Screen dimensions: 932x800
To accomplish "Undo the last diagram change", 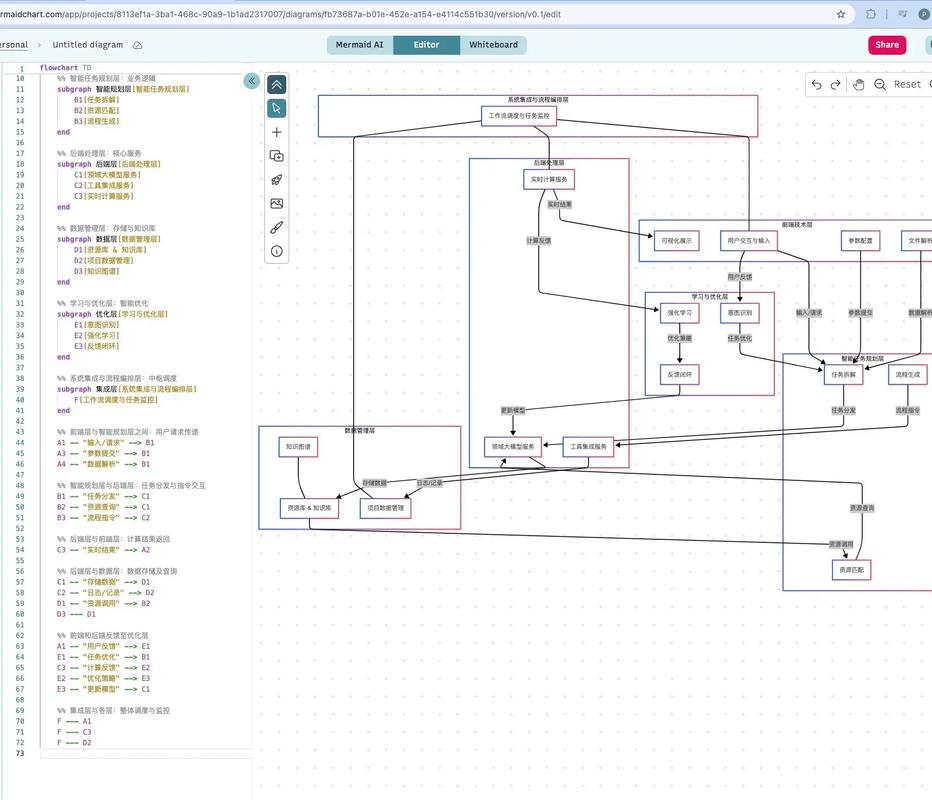I will click(x=817, y=85).
